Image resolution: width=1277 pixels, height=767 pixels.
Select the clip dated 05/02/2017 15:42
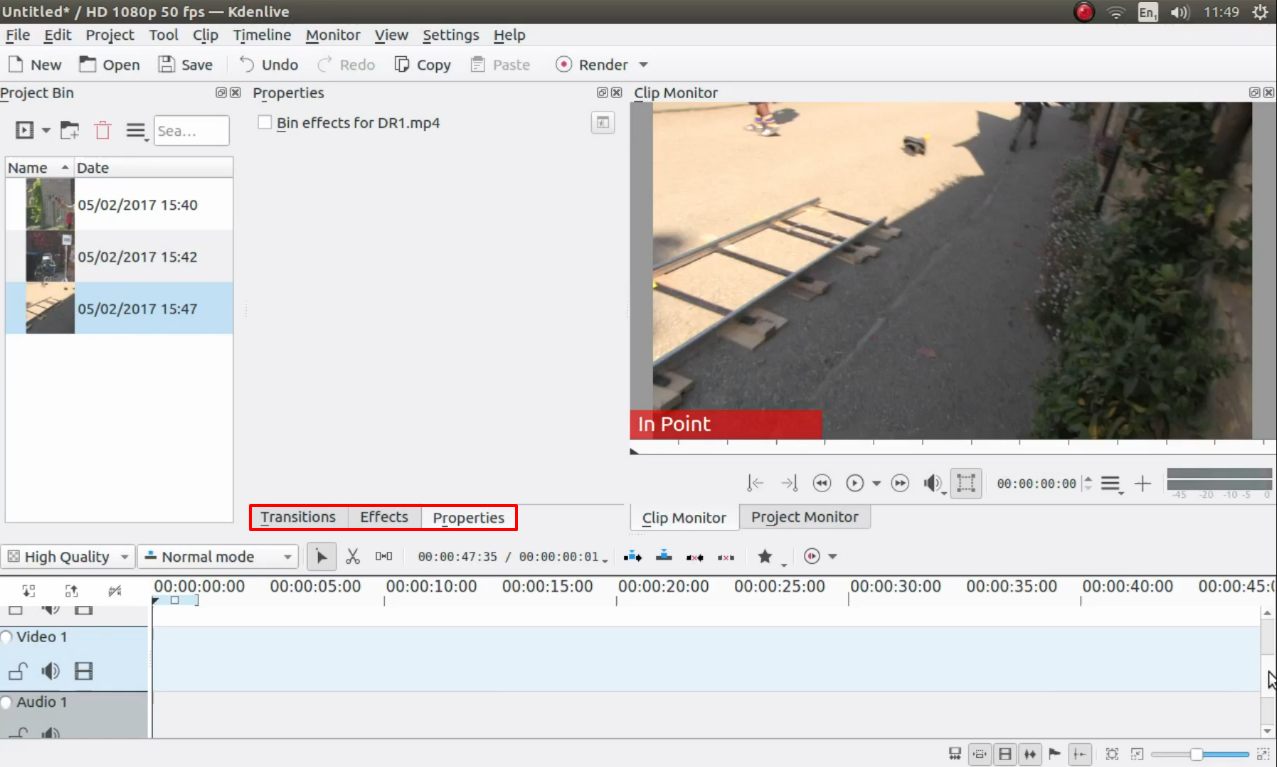point(140,256)
